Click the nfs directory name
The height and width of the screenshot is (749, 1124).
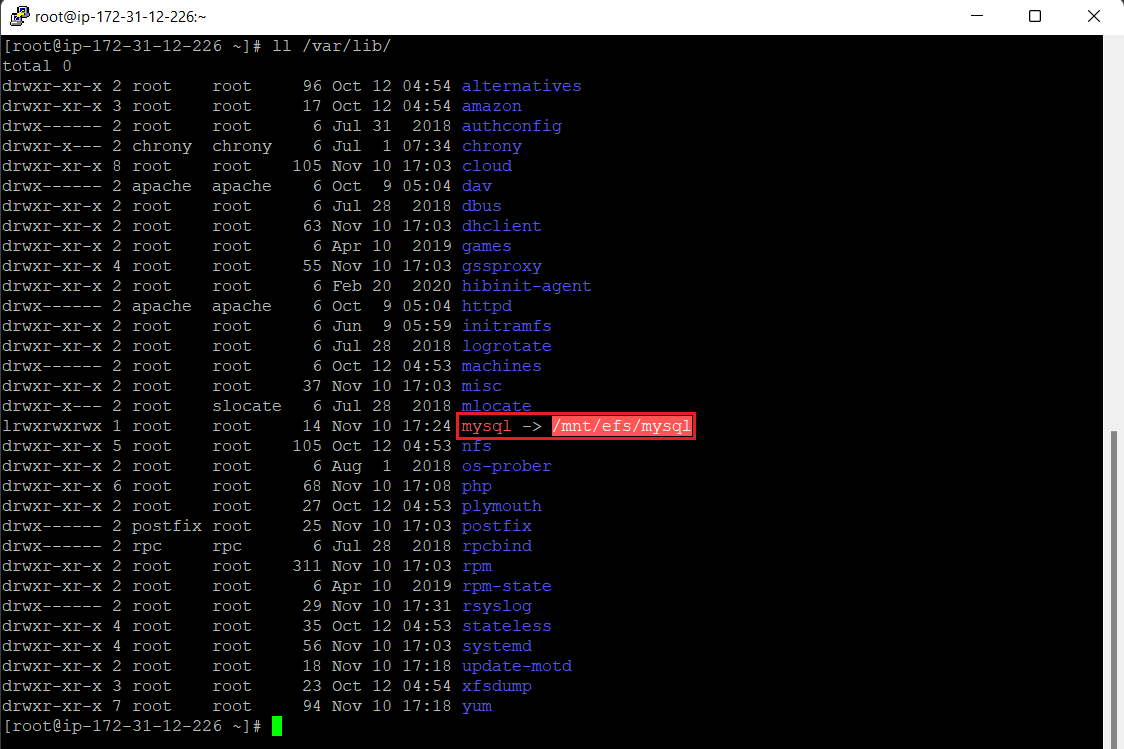[476, 445]
